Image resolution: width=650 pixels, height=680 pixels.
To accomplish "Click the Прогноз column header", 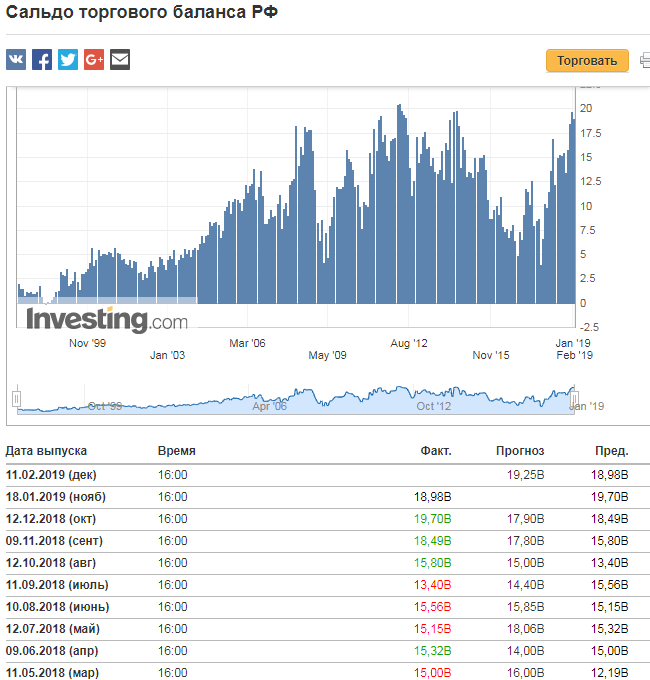I will point(520,451).
